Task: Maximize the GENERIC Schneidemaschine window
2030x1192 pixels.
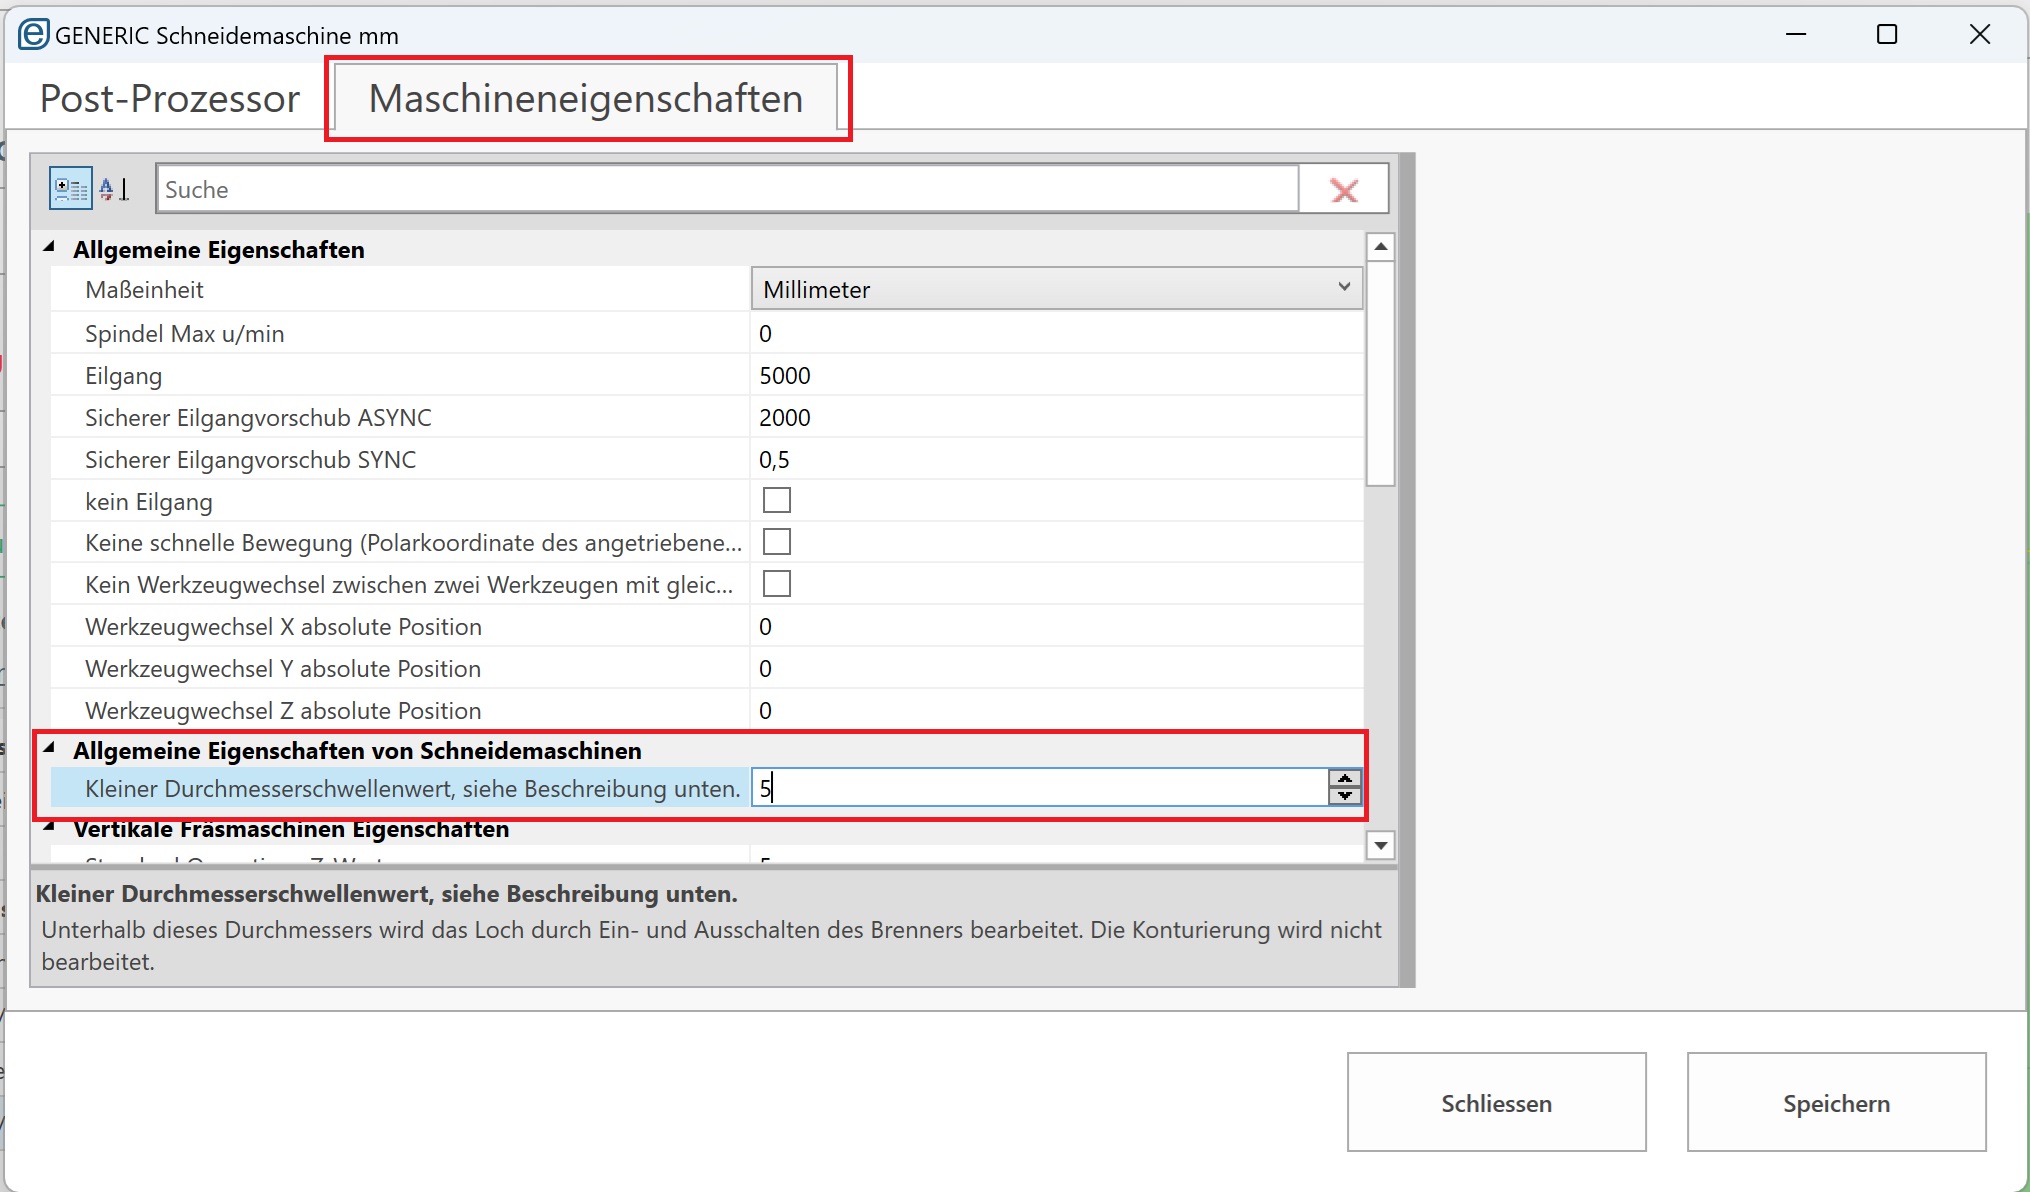Action: [x=1887, y=34]
